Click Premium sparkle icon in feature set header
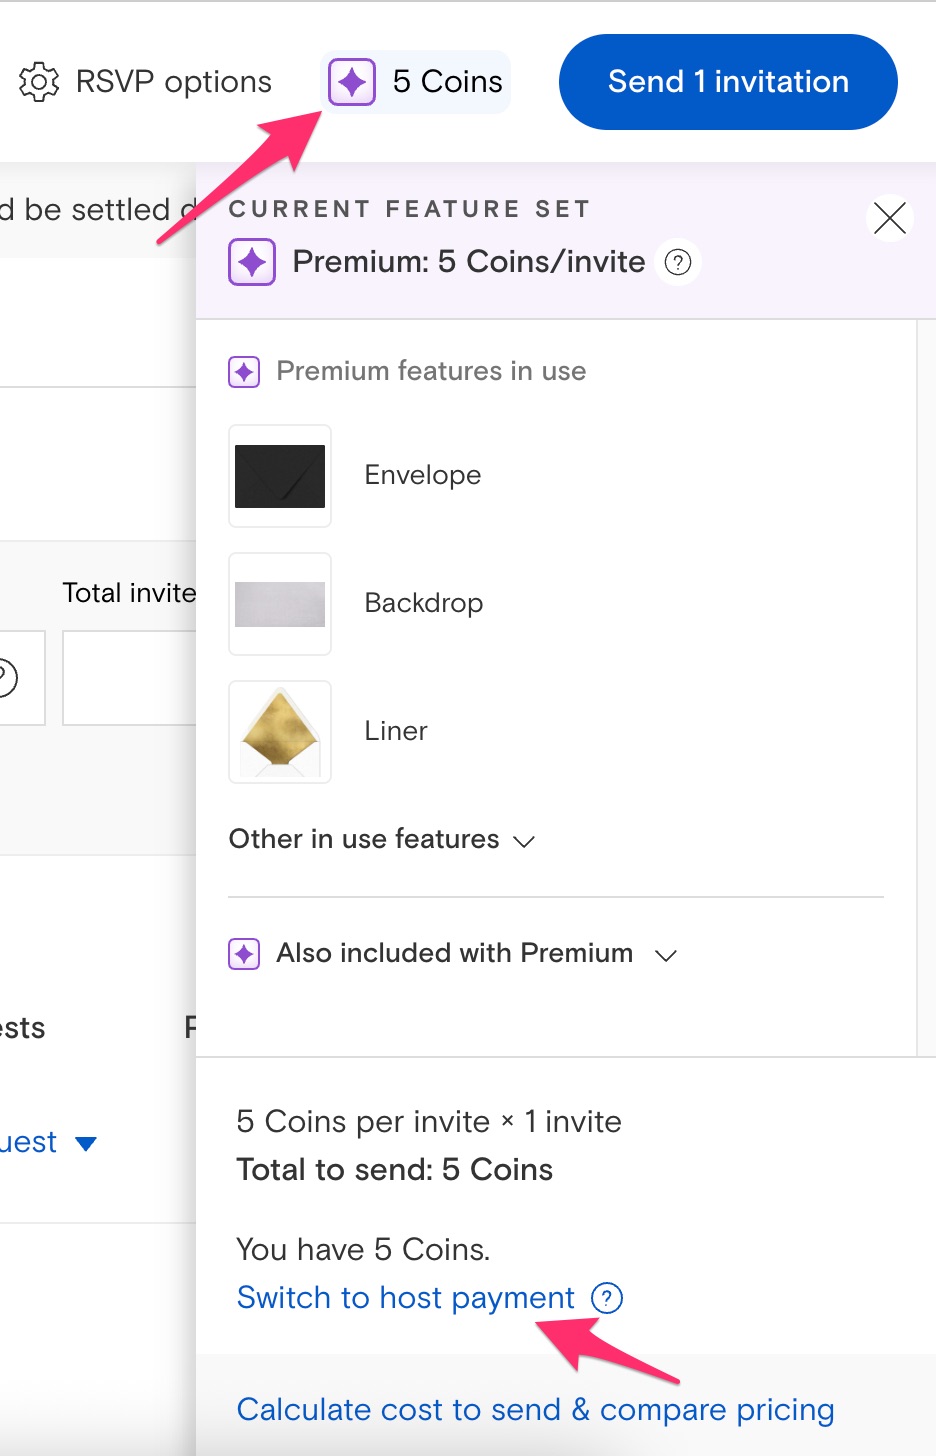The height and width of the screenshot is (1456, 936). click(252, 262)
